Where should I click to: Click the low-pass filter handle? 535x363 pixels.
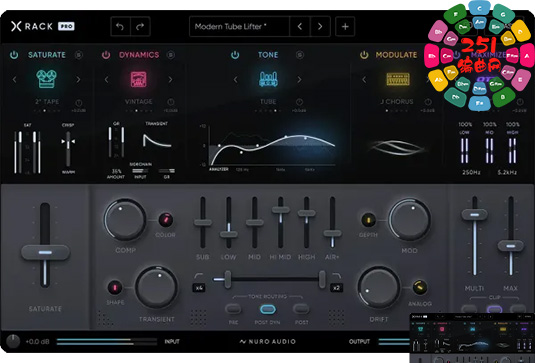322,279
